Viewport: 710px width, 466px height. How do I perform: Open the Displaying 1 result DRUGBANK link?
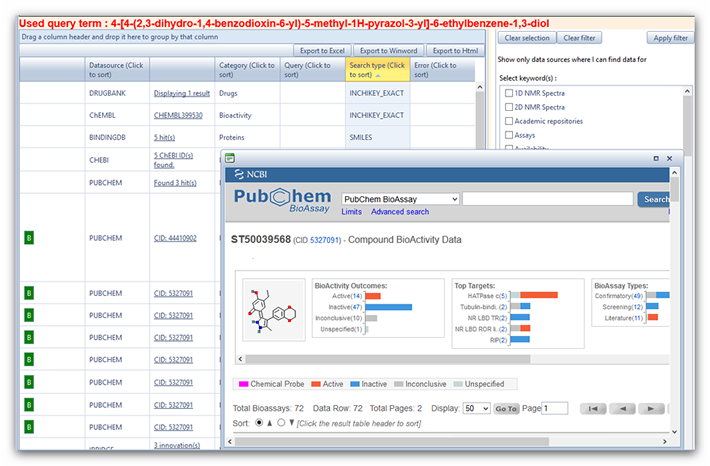[182, 93]
